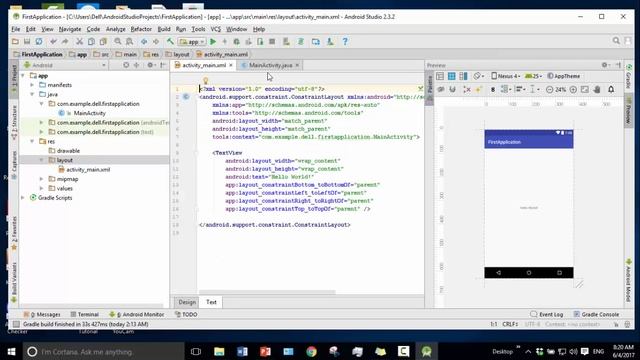
Task: Click the Undo toolbar icon
Action: 53,42
